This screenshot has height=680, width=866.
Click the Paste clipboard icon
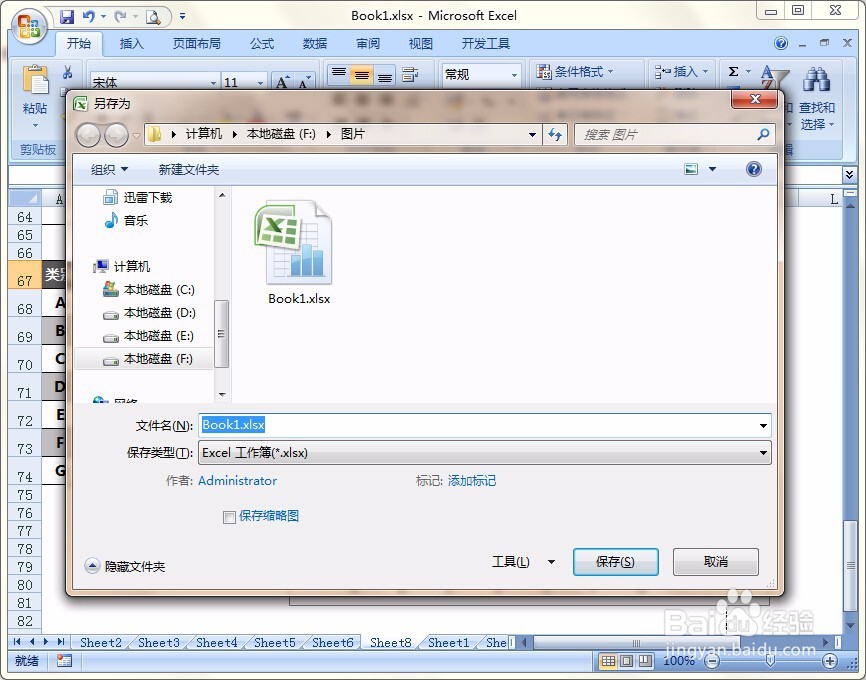(x=35, y=81)
